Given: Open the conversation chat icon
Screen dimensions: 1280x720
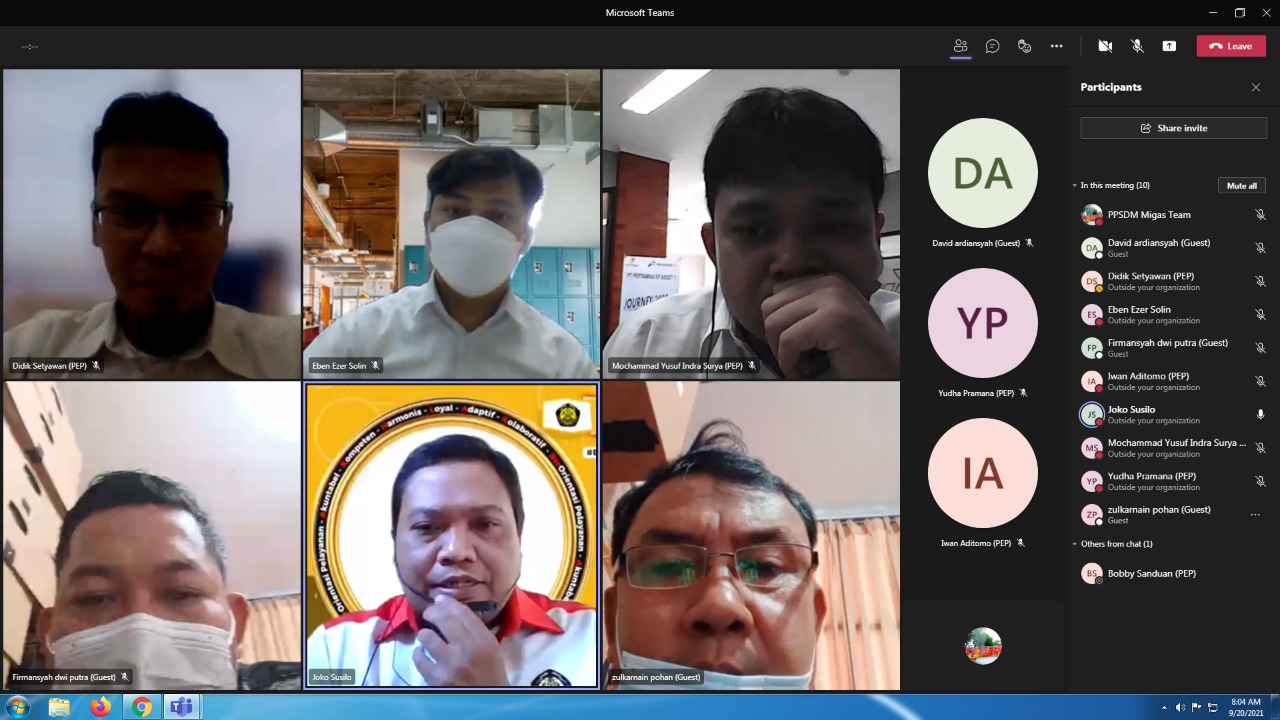Looking at the screenshot, I should point(992,46).
